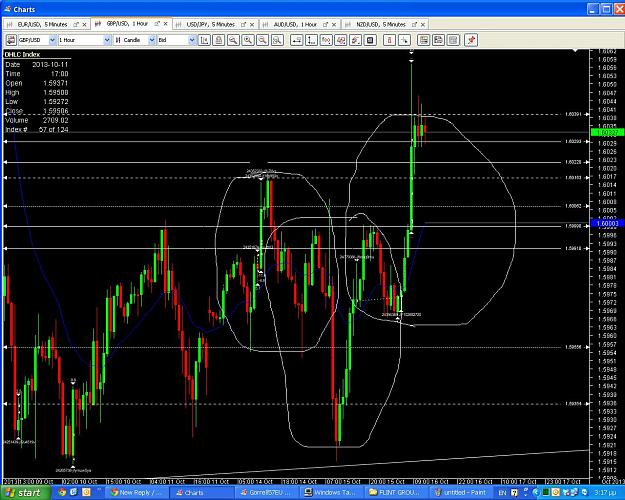The width and height of the screenshot is (625, 500).
Task: Click the Open value 1.59371
Action: point(56,83)
